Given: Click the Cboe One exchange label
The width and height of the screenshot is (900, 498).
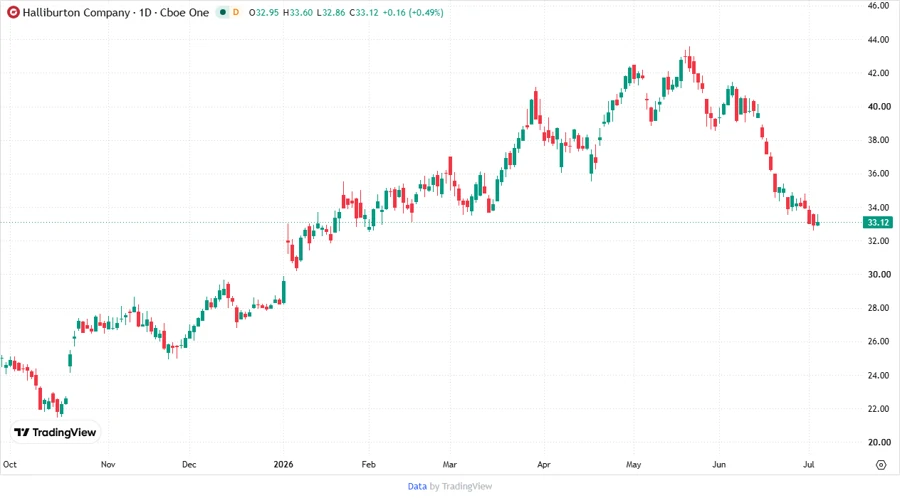Looking at the screenshot, I should 184,13.
